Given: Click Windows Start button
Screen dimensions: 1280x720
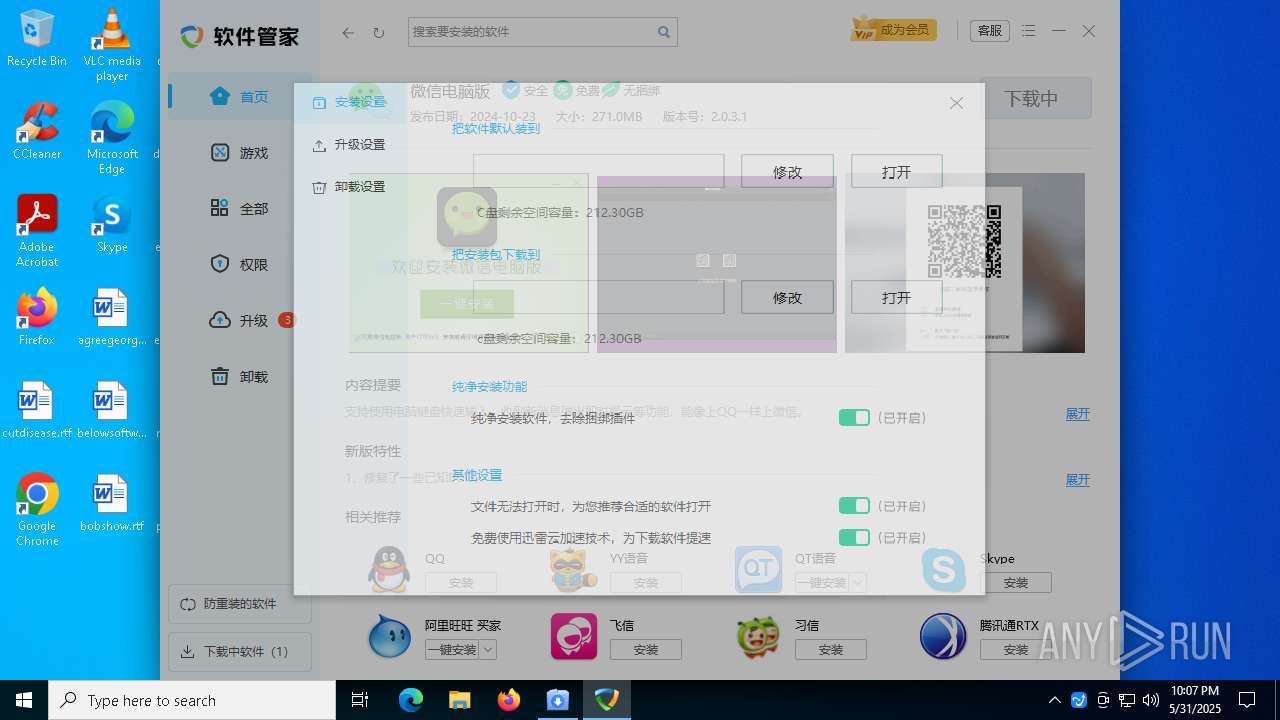Looking at the screenshot, I should point(24,700).
